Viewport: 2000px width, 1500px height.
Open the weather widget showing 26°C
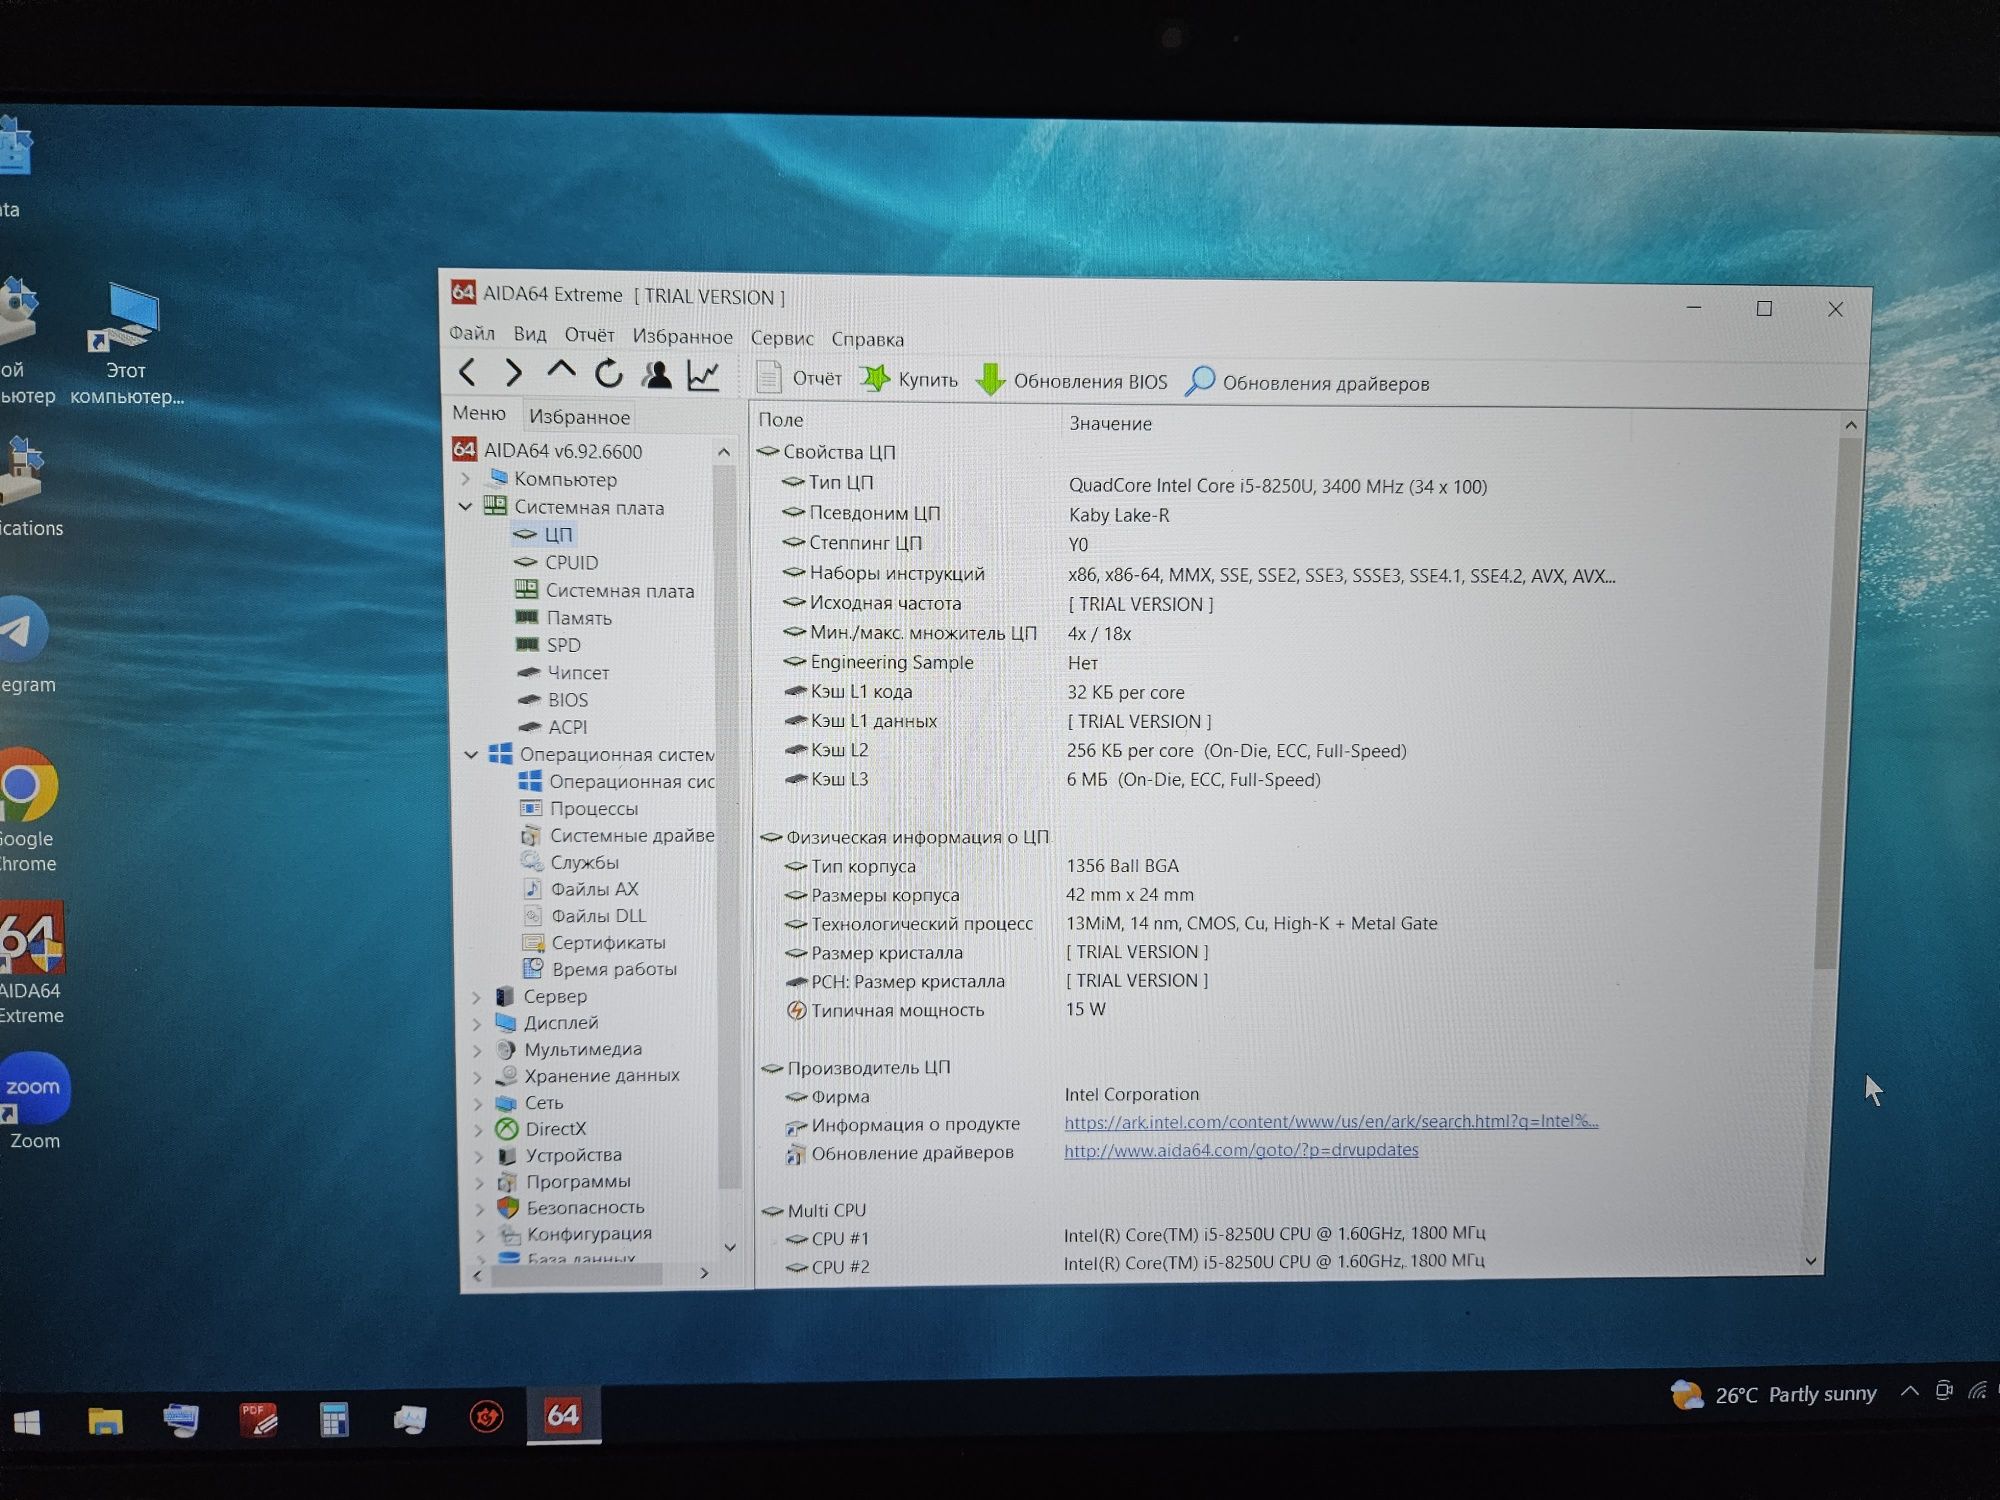click(1774, 1394)
